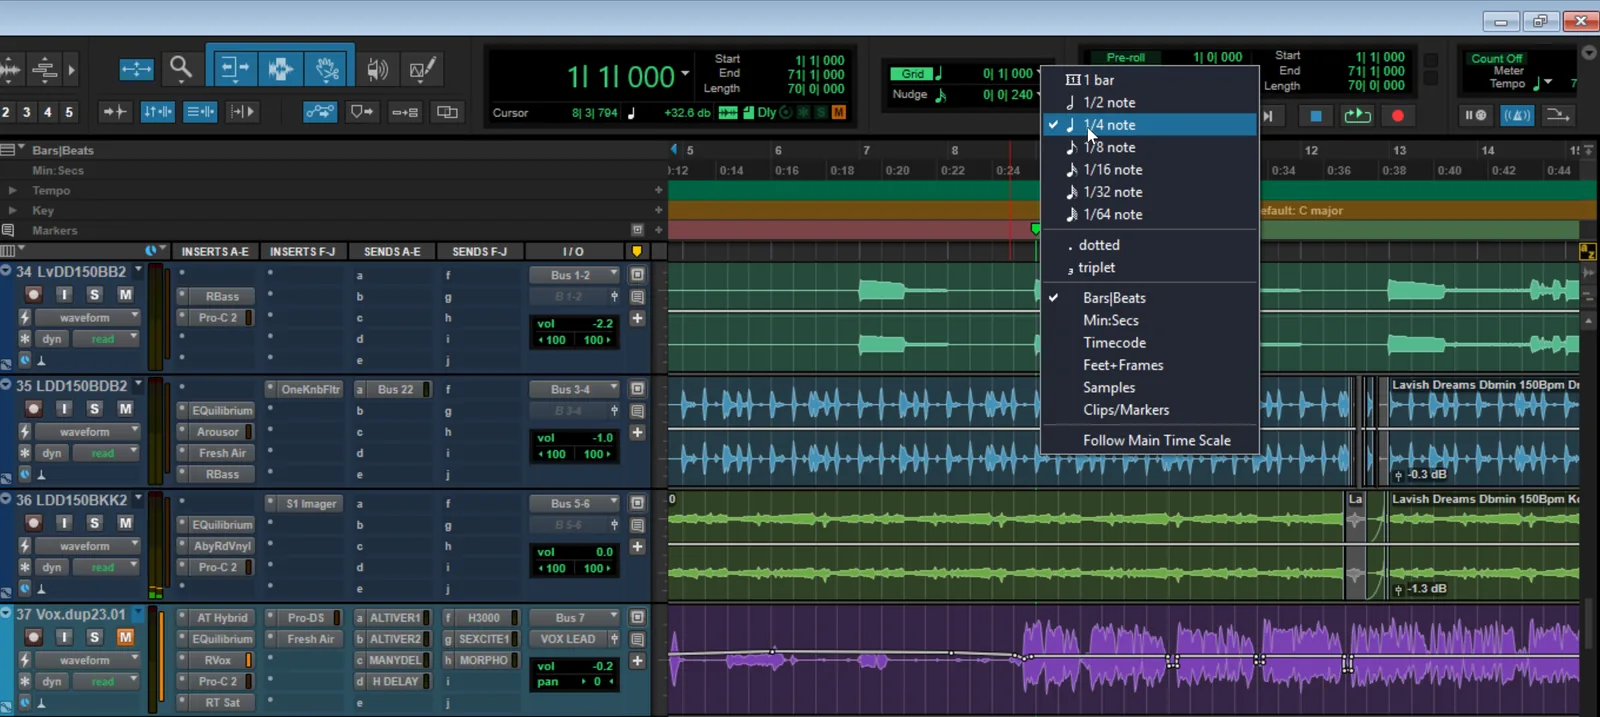Viewport: 1600px width, 717px height.
Task: Solo track 34 LvDD150BB2
Action: [94, 295]
